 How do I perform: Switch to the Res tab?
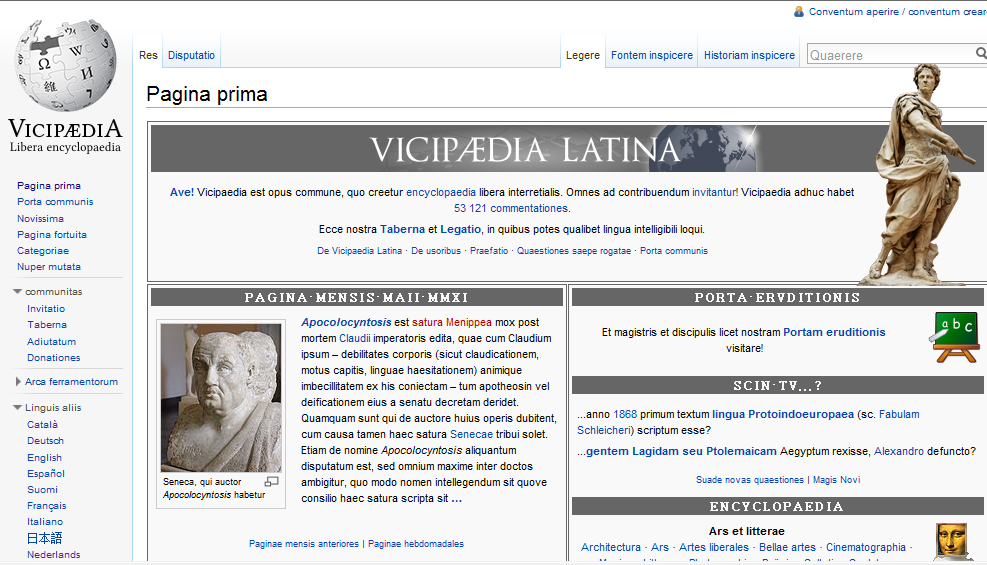[148, 55]
